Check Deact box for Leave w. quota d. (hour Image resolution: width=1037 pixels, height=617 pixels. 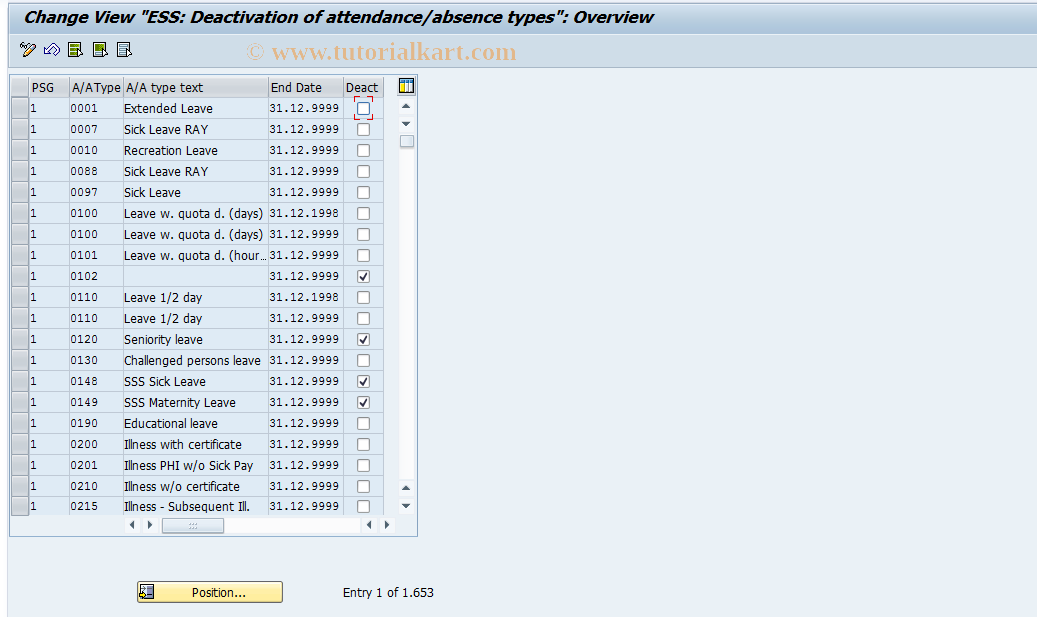363,255
